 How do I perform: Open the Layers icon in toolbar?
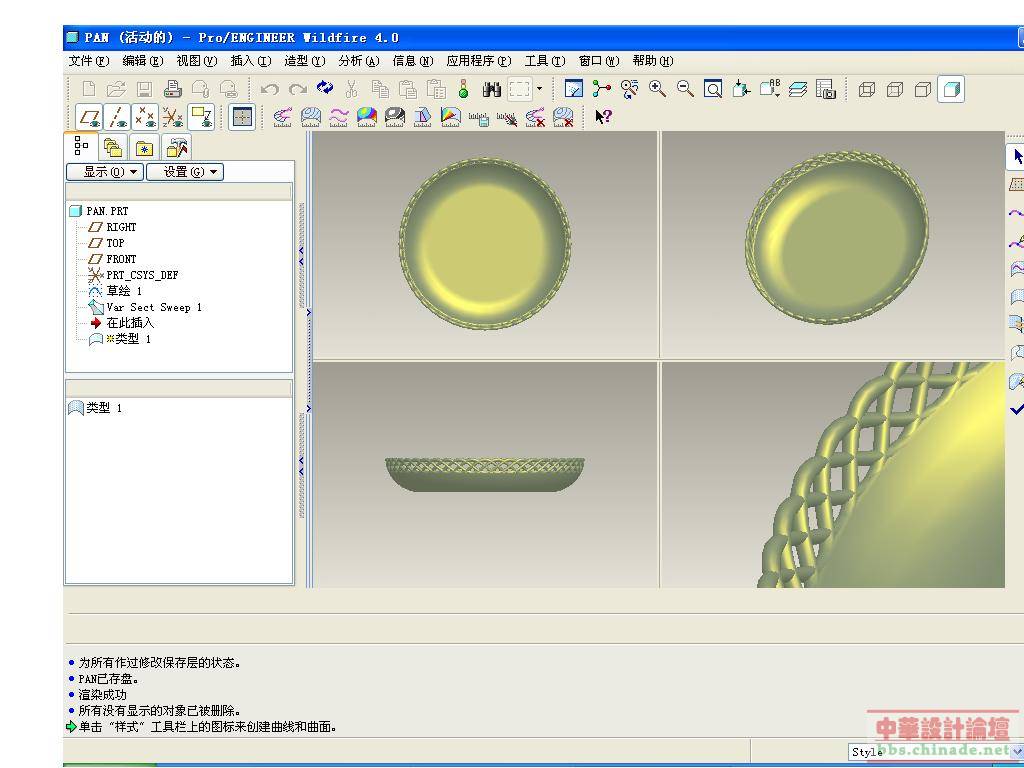tap(797, 89)
